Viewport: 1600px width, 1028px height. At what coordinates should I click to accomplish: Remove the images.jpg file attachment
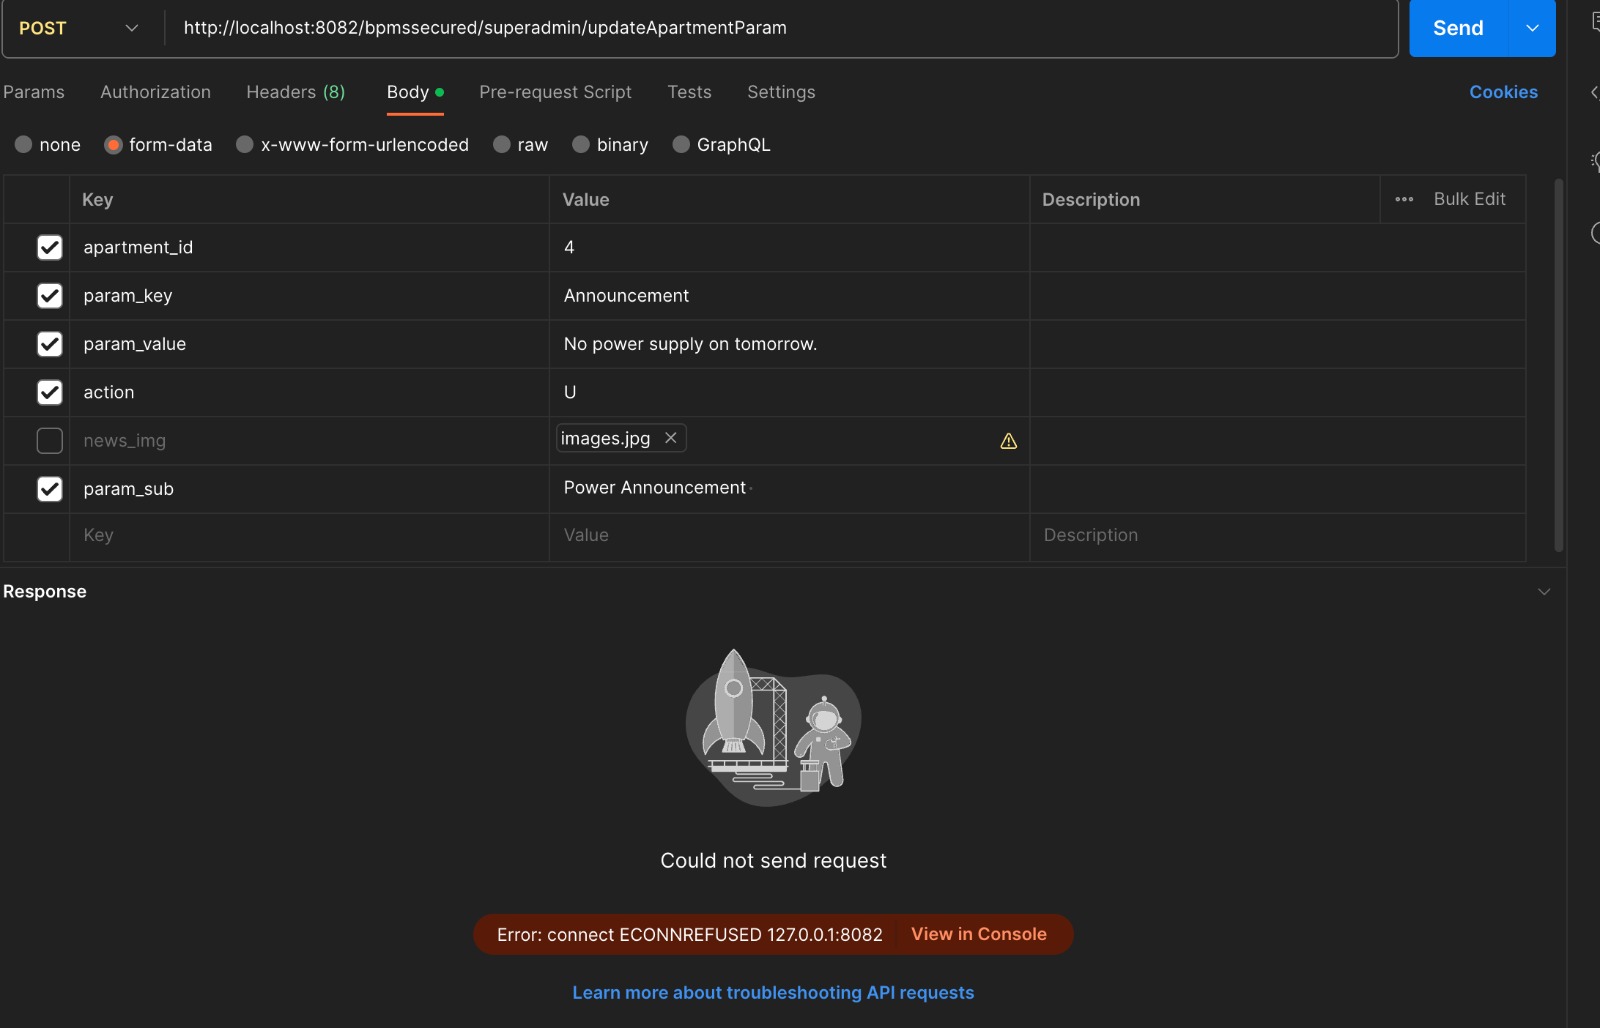point(671,438)
